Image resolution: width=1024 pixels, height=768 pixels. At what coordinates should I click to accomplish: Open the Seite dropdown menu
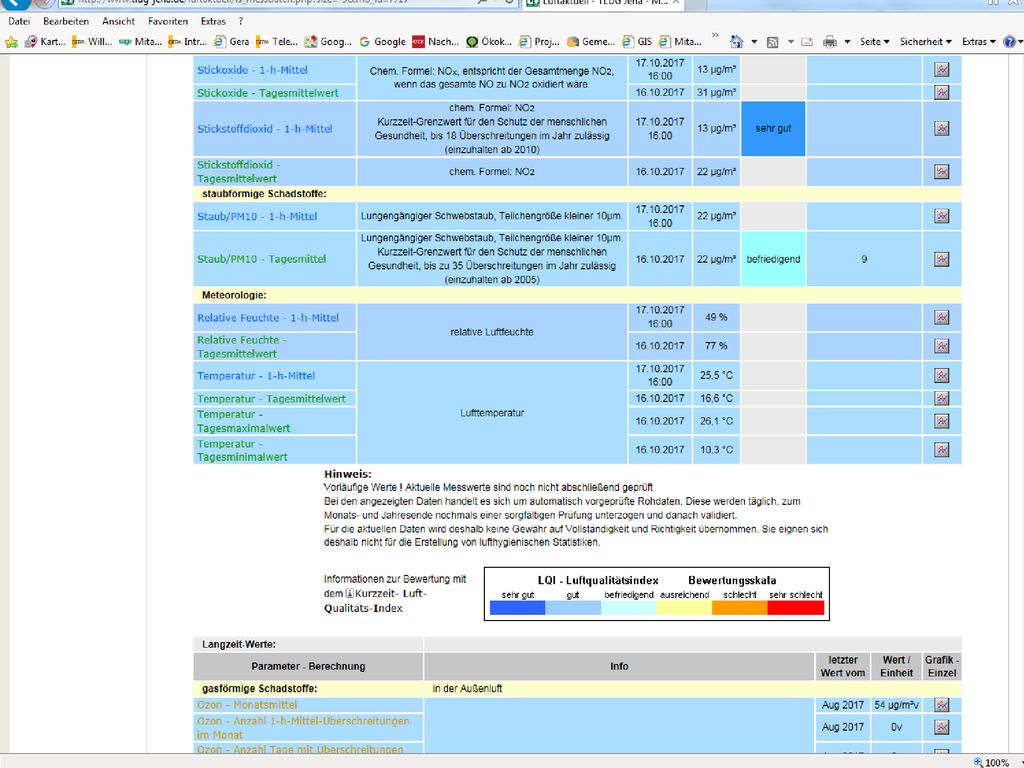[x=874, y=42]
